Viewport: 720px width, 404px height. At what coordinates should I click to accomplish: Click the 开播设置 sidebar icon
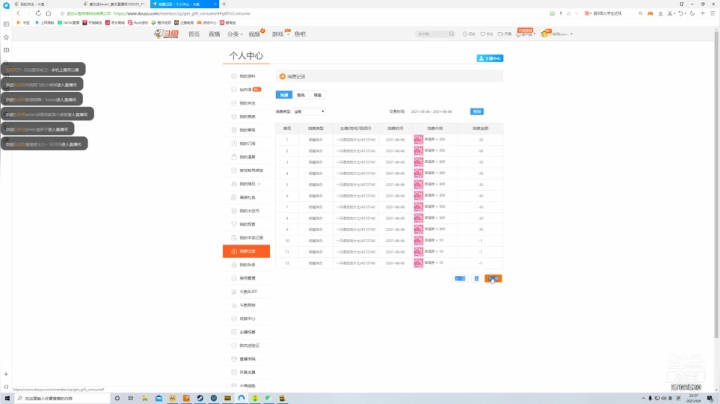click(234, 372)
